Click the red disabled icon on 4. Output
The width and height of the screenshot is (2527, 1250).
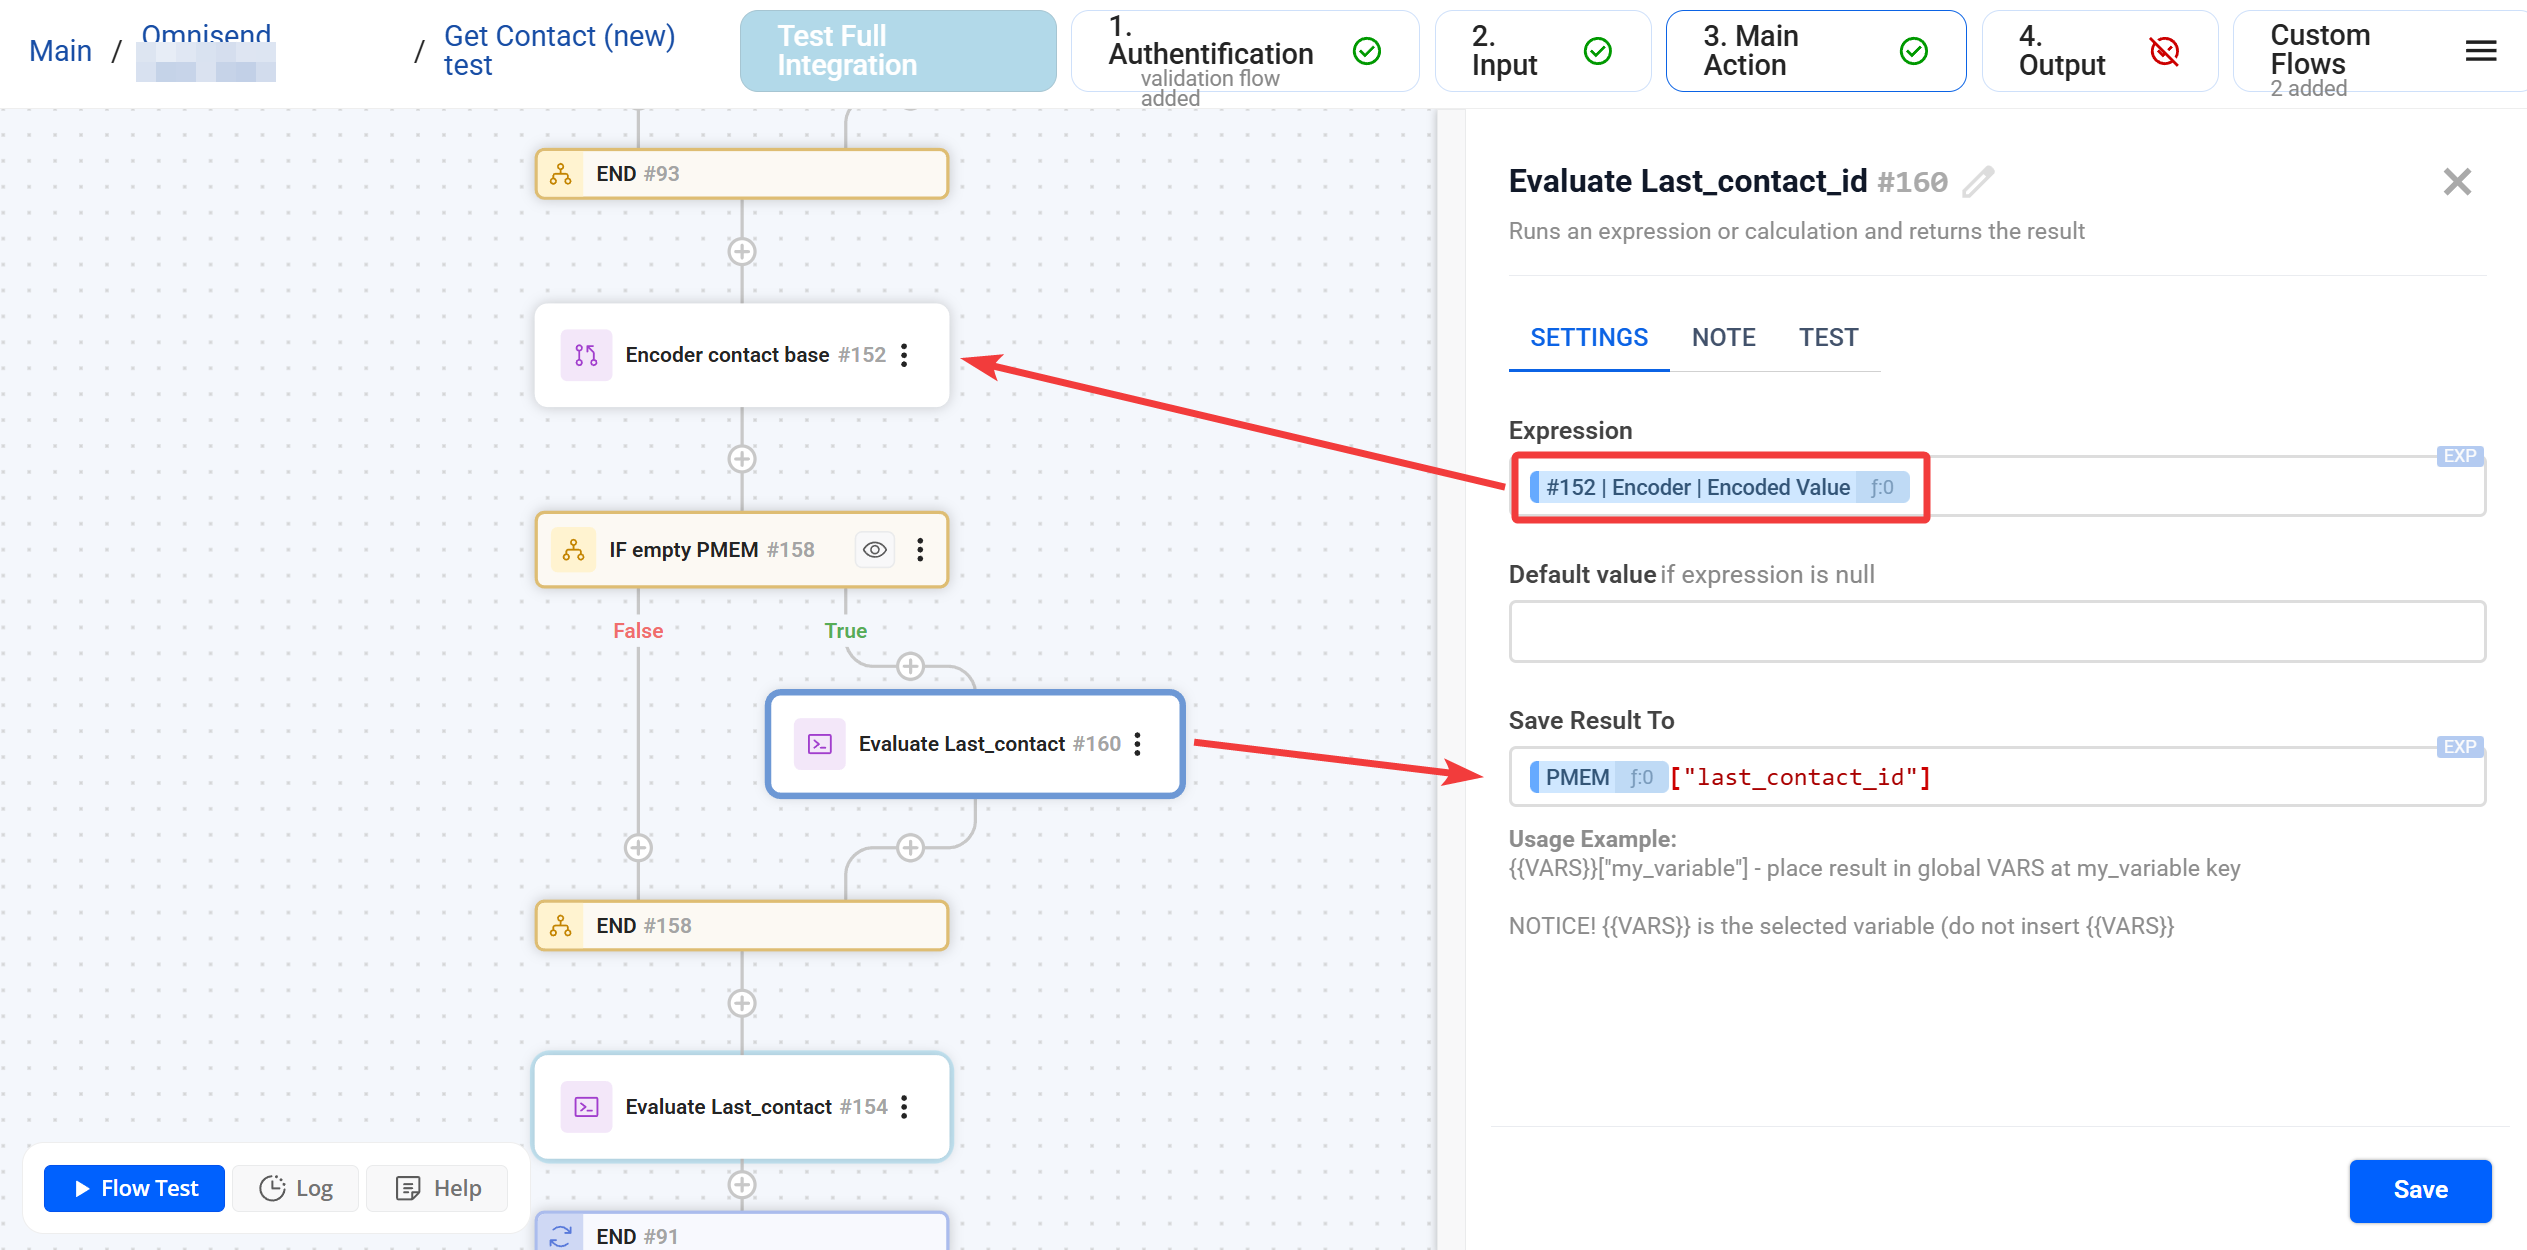coord(2163,51)
